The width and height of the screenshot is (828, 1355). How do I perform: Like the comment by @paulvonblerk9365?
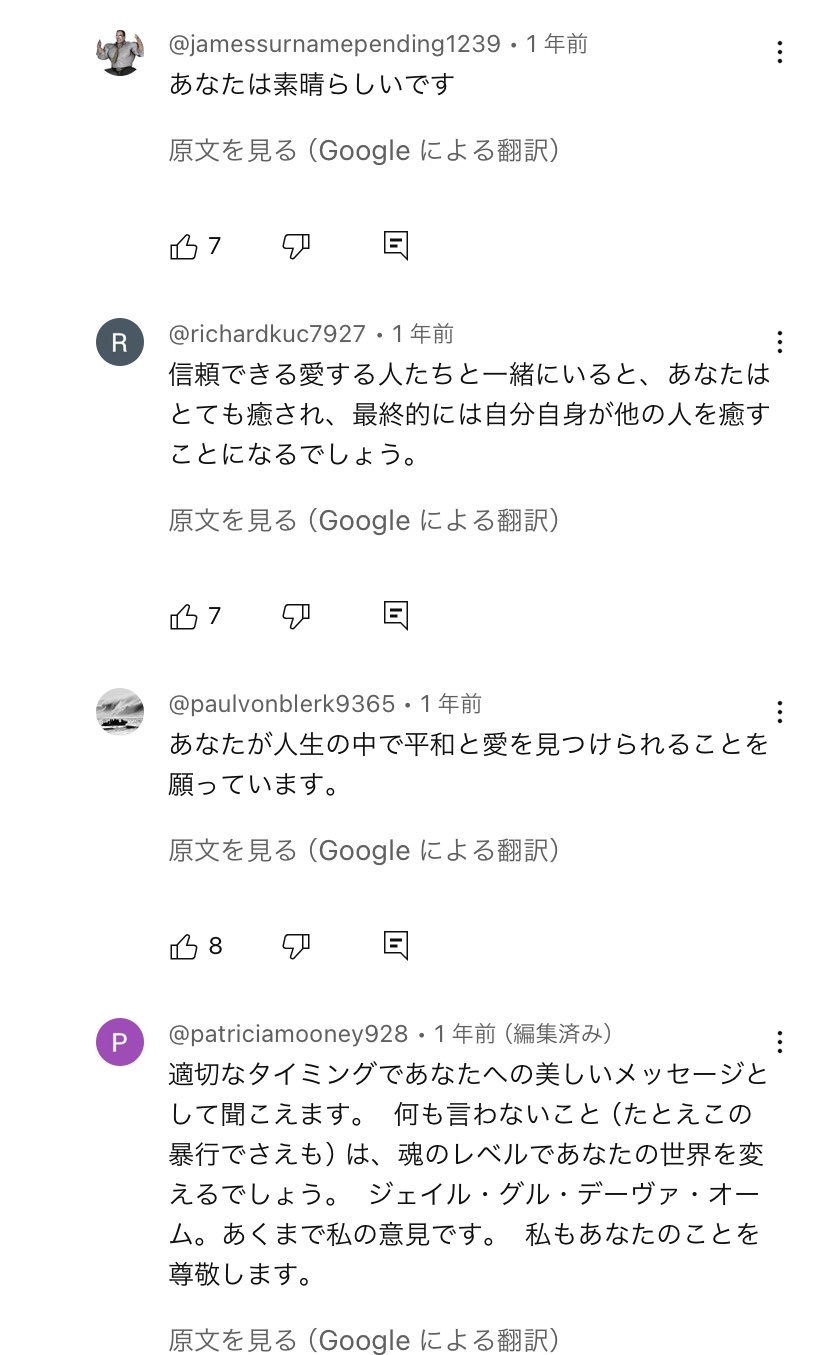185,946
